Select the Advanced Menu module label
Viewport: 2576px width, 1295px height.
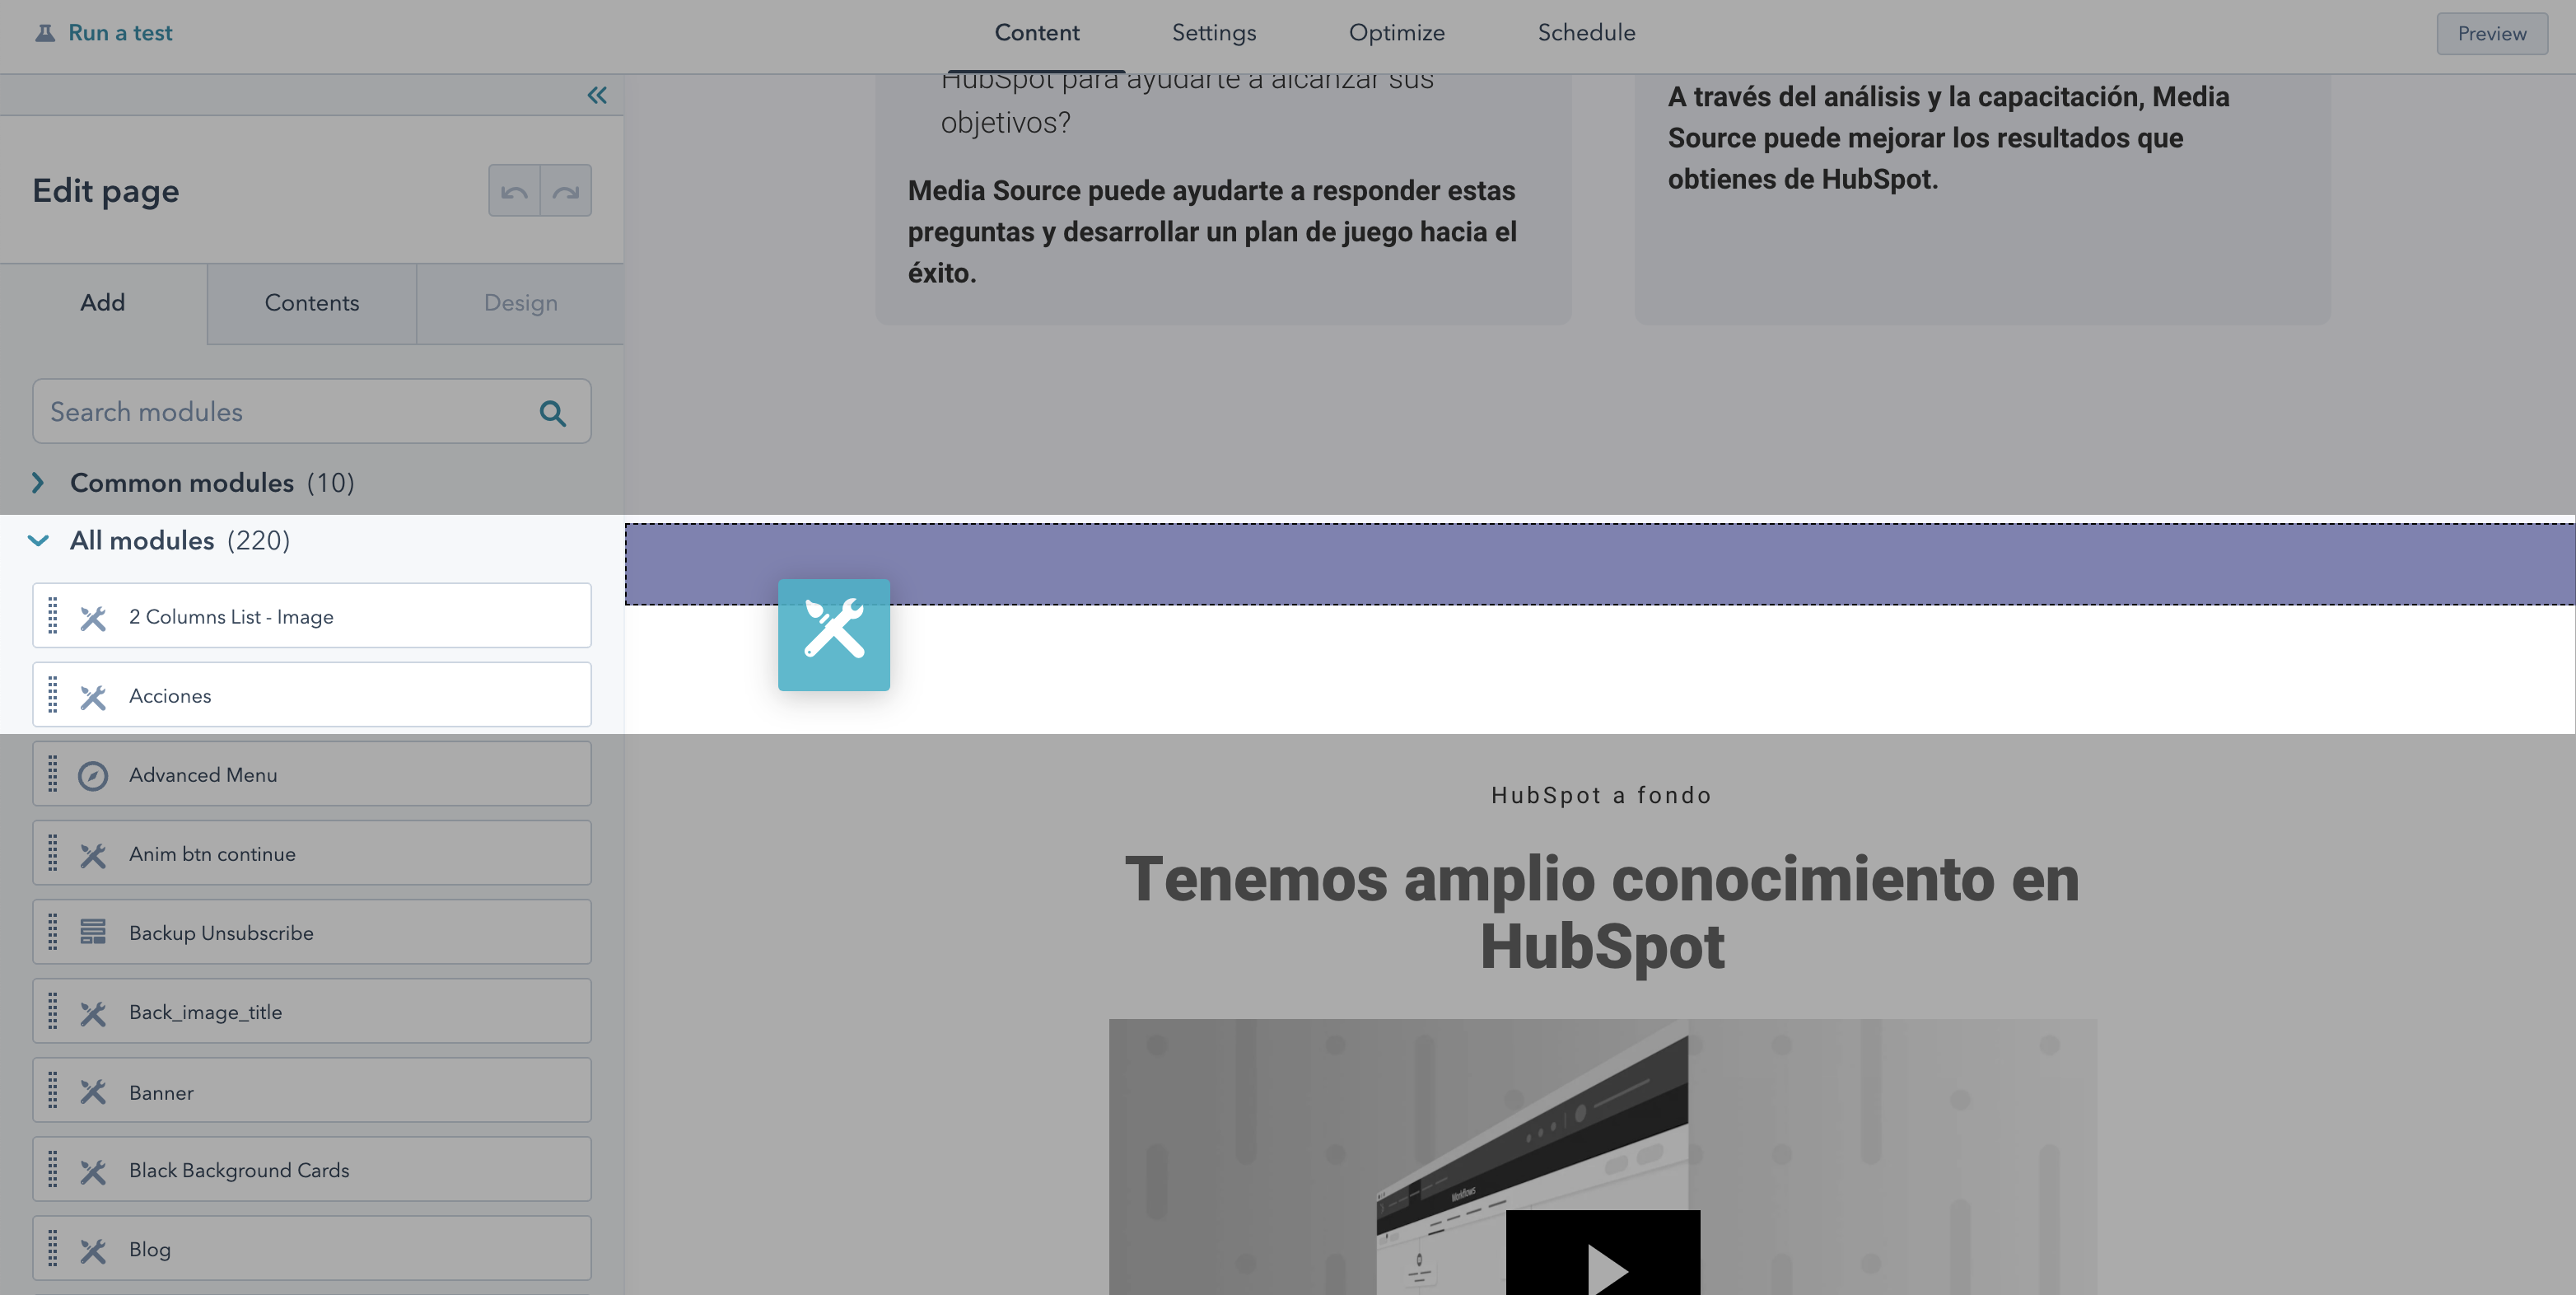click(203, 775)
